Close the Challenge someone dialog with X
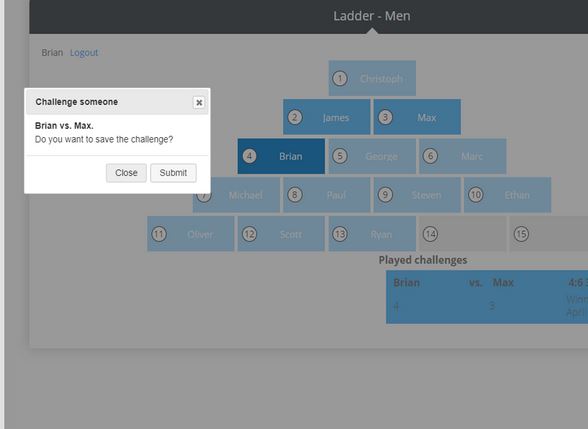 point(199,102)
